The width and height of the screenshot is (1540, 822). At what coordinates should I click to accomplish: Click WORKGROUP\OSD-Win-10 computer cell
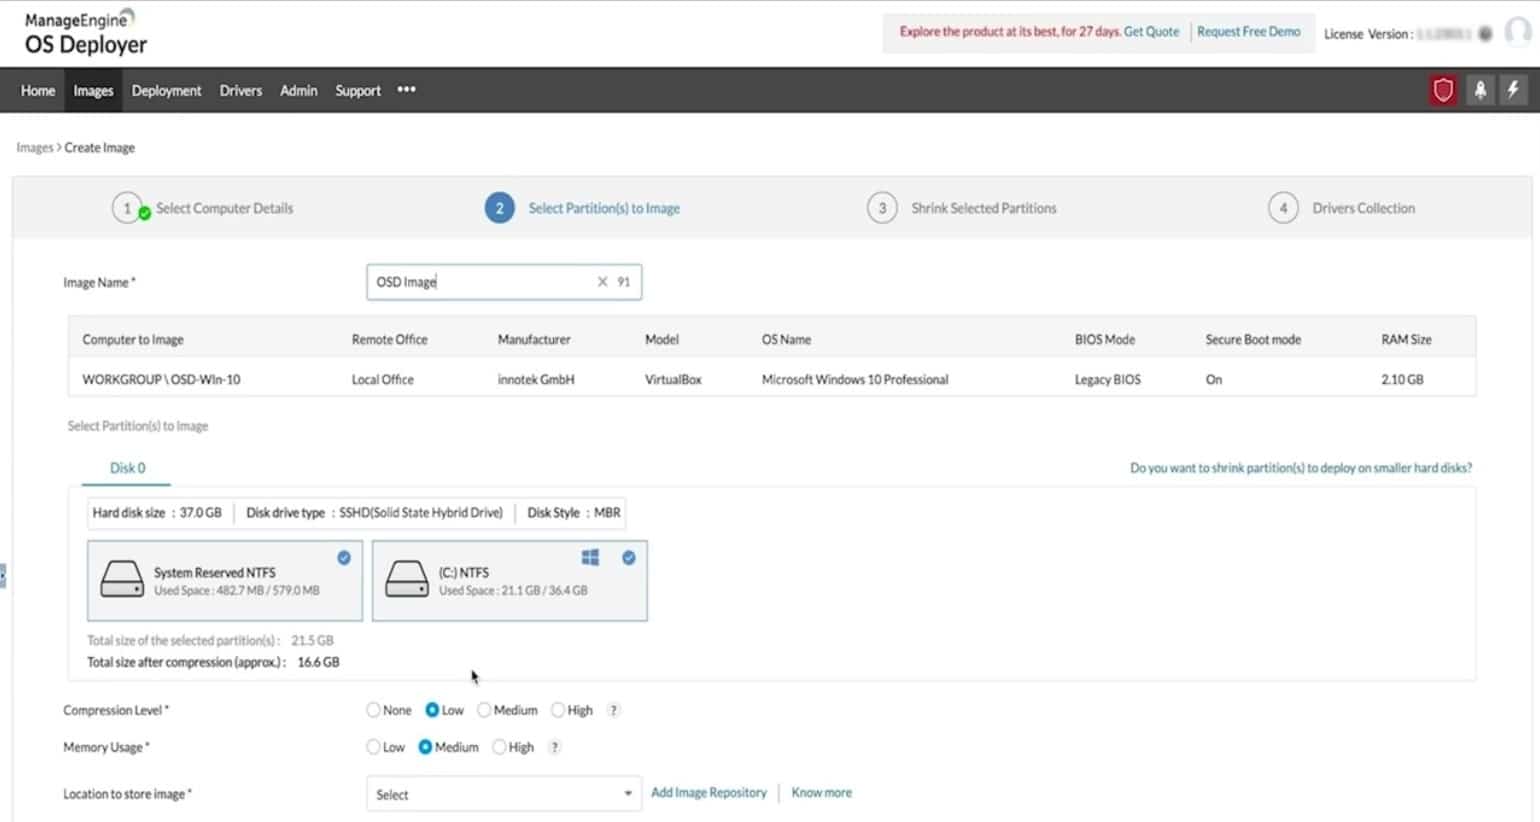click(x=161, y=380)
